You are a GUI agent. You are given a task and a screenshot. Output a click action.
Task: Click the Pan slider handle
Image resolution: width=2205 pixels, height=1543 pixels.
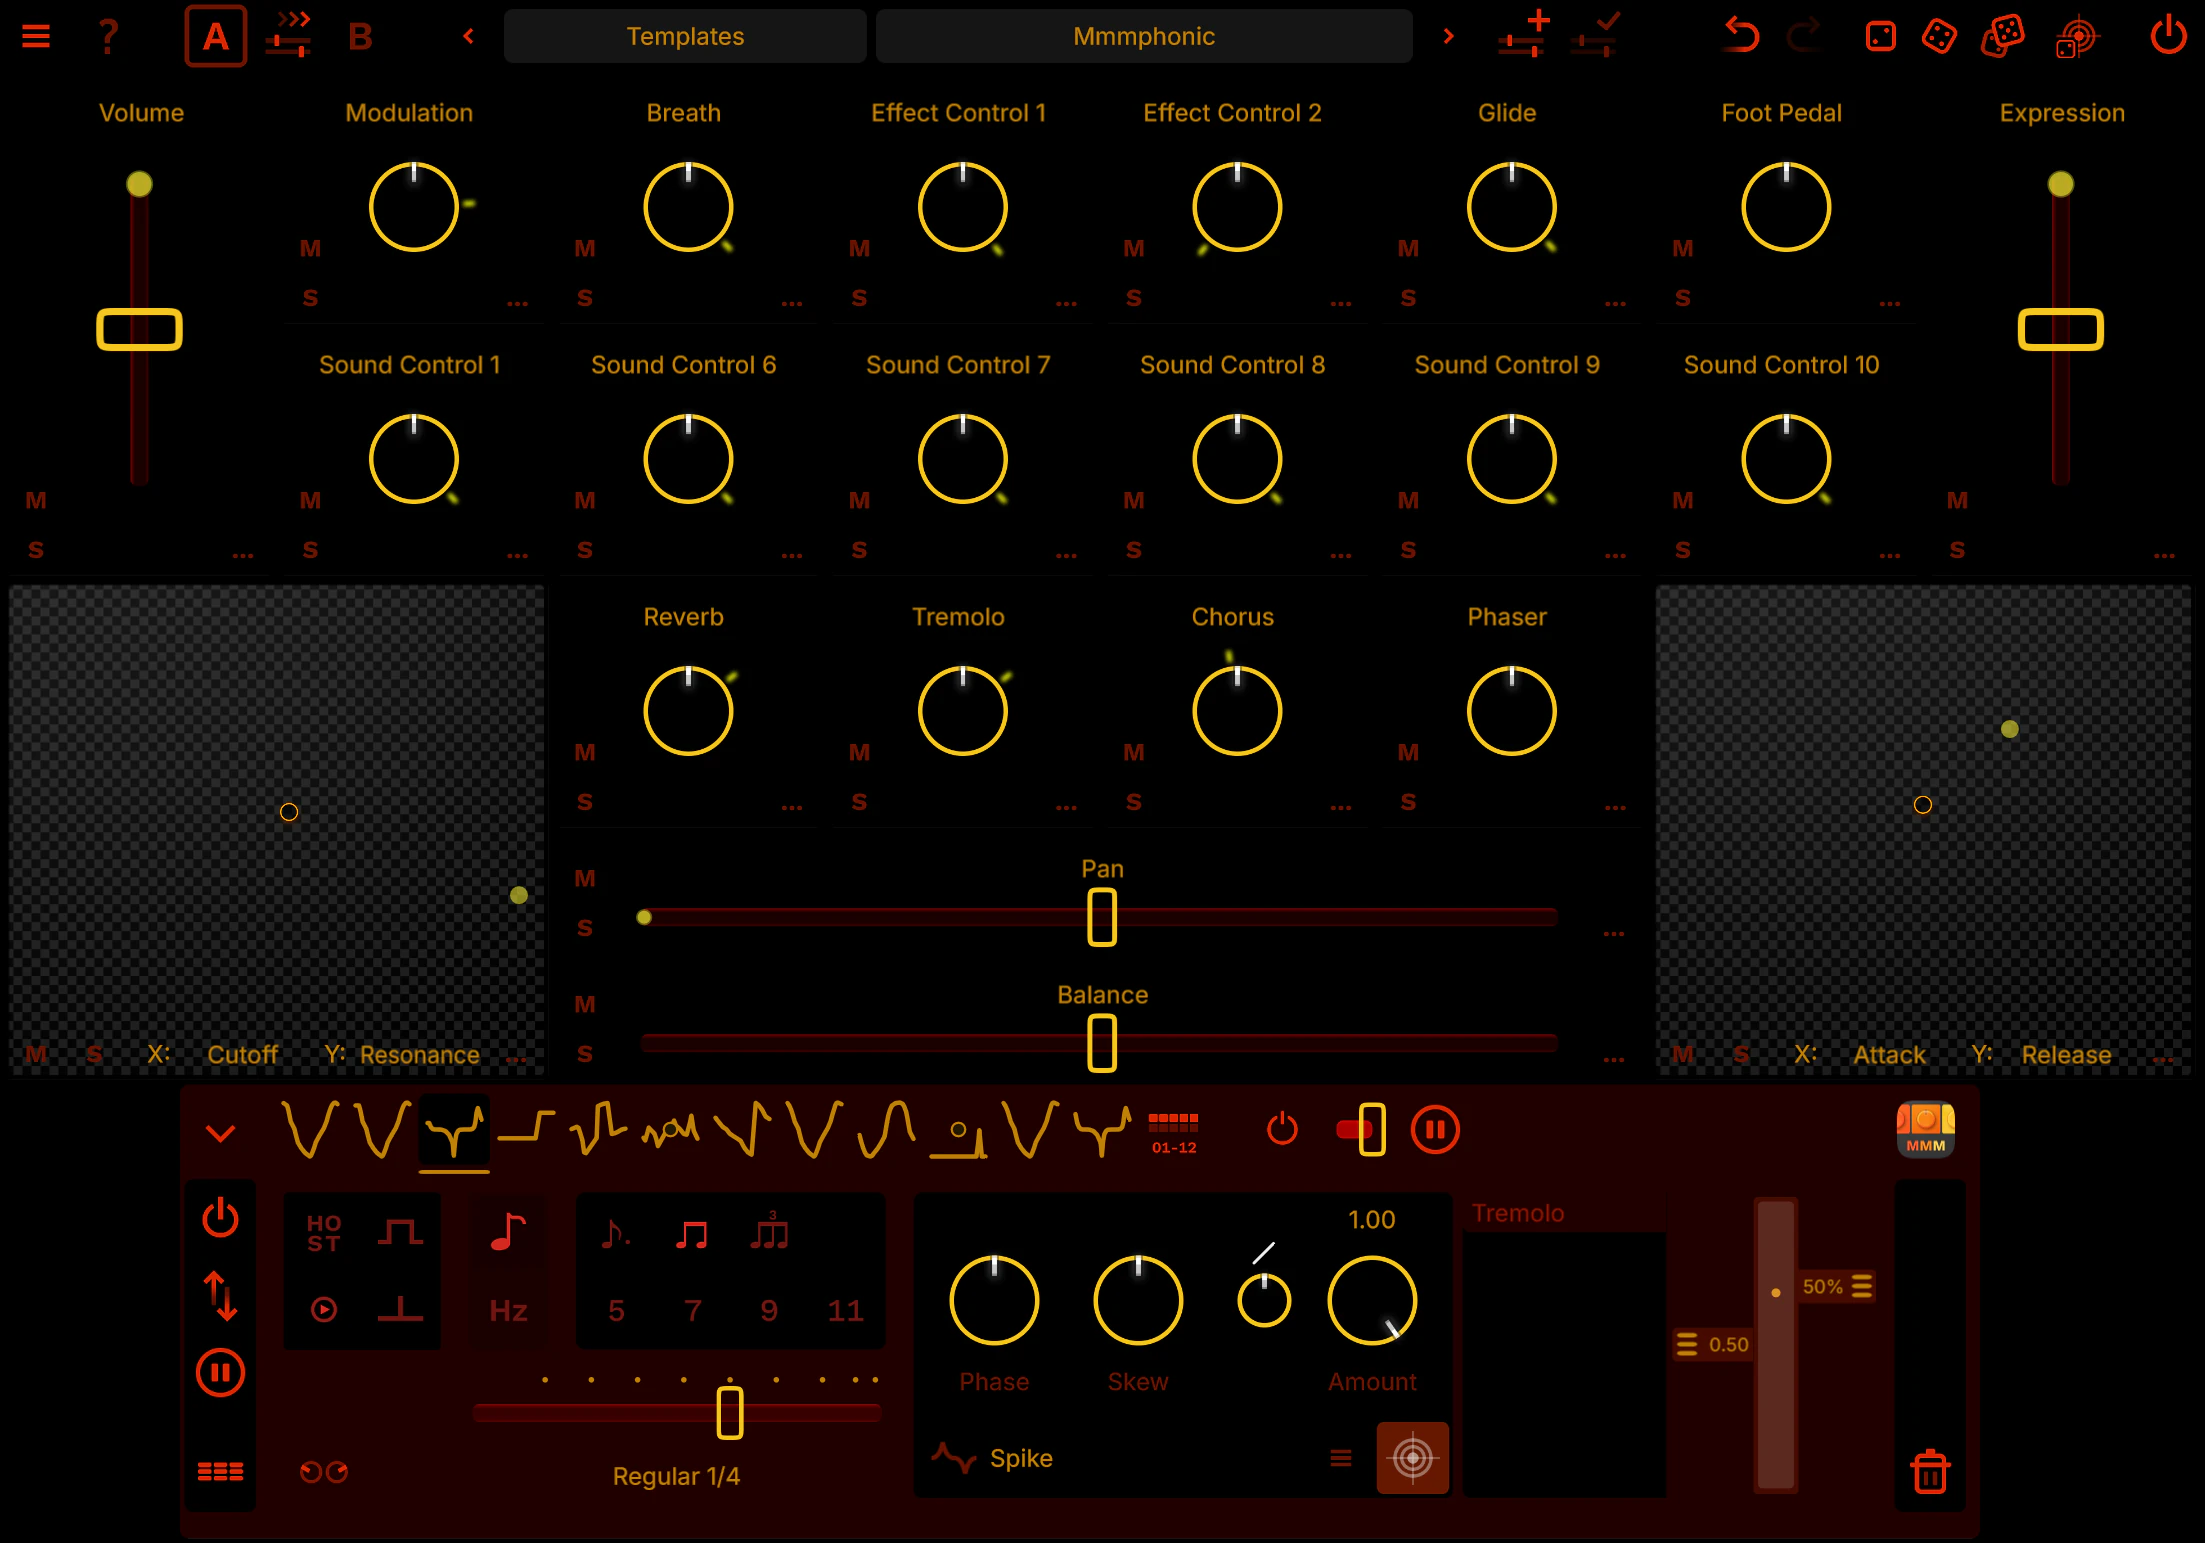[1102, 917]
